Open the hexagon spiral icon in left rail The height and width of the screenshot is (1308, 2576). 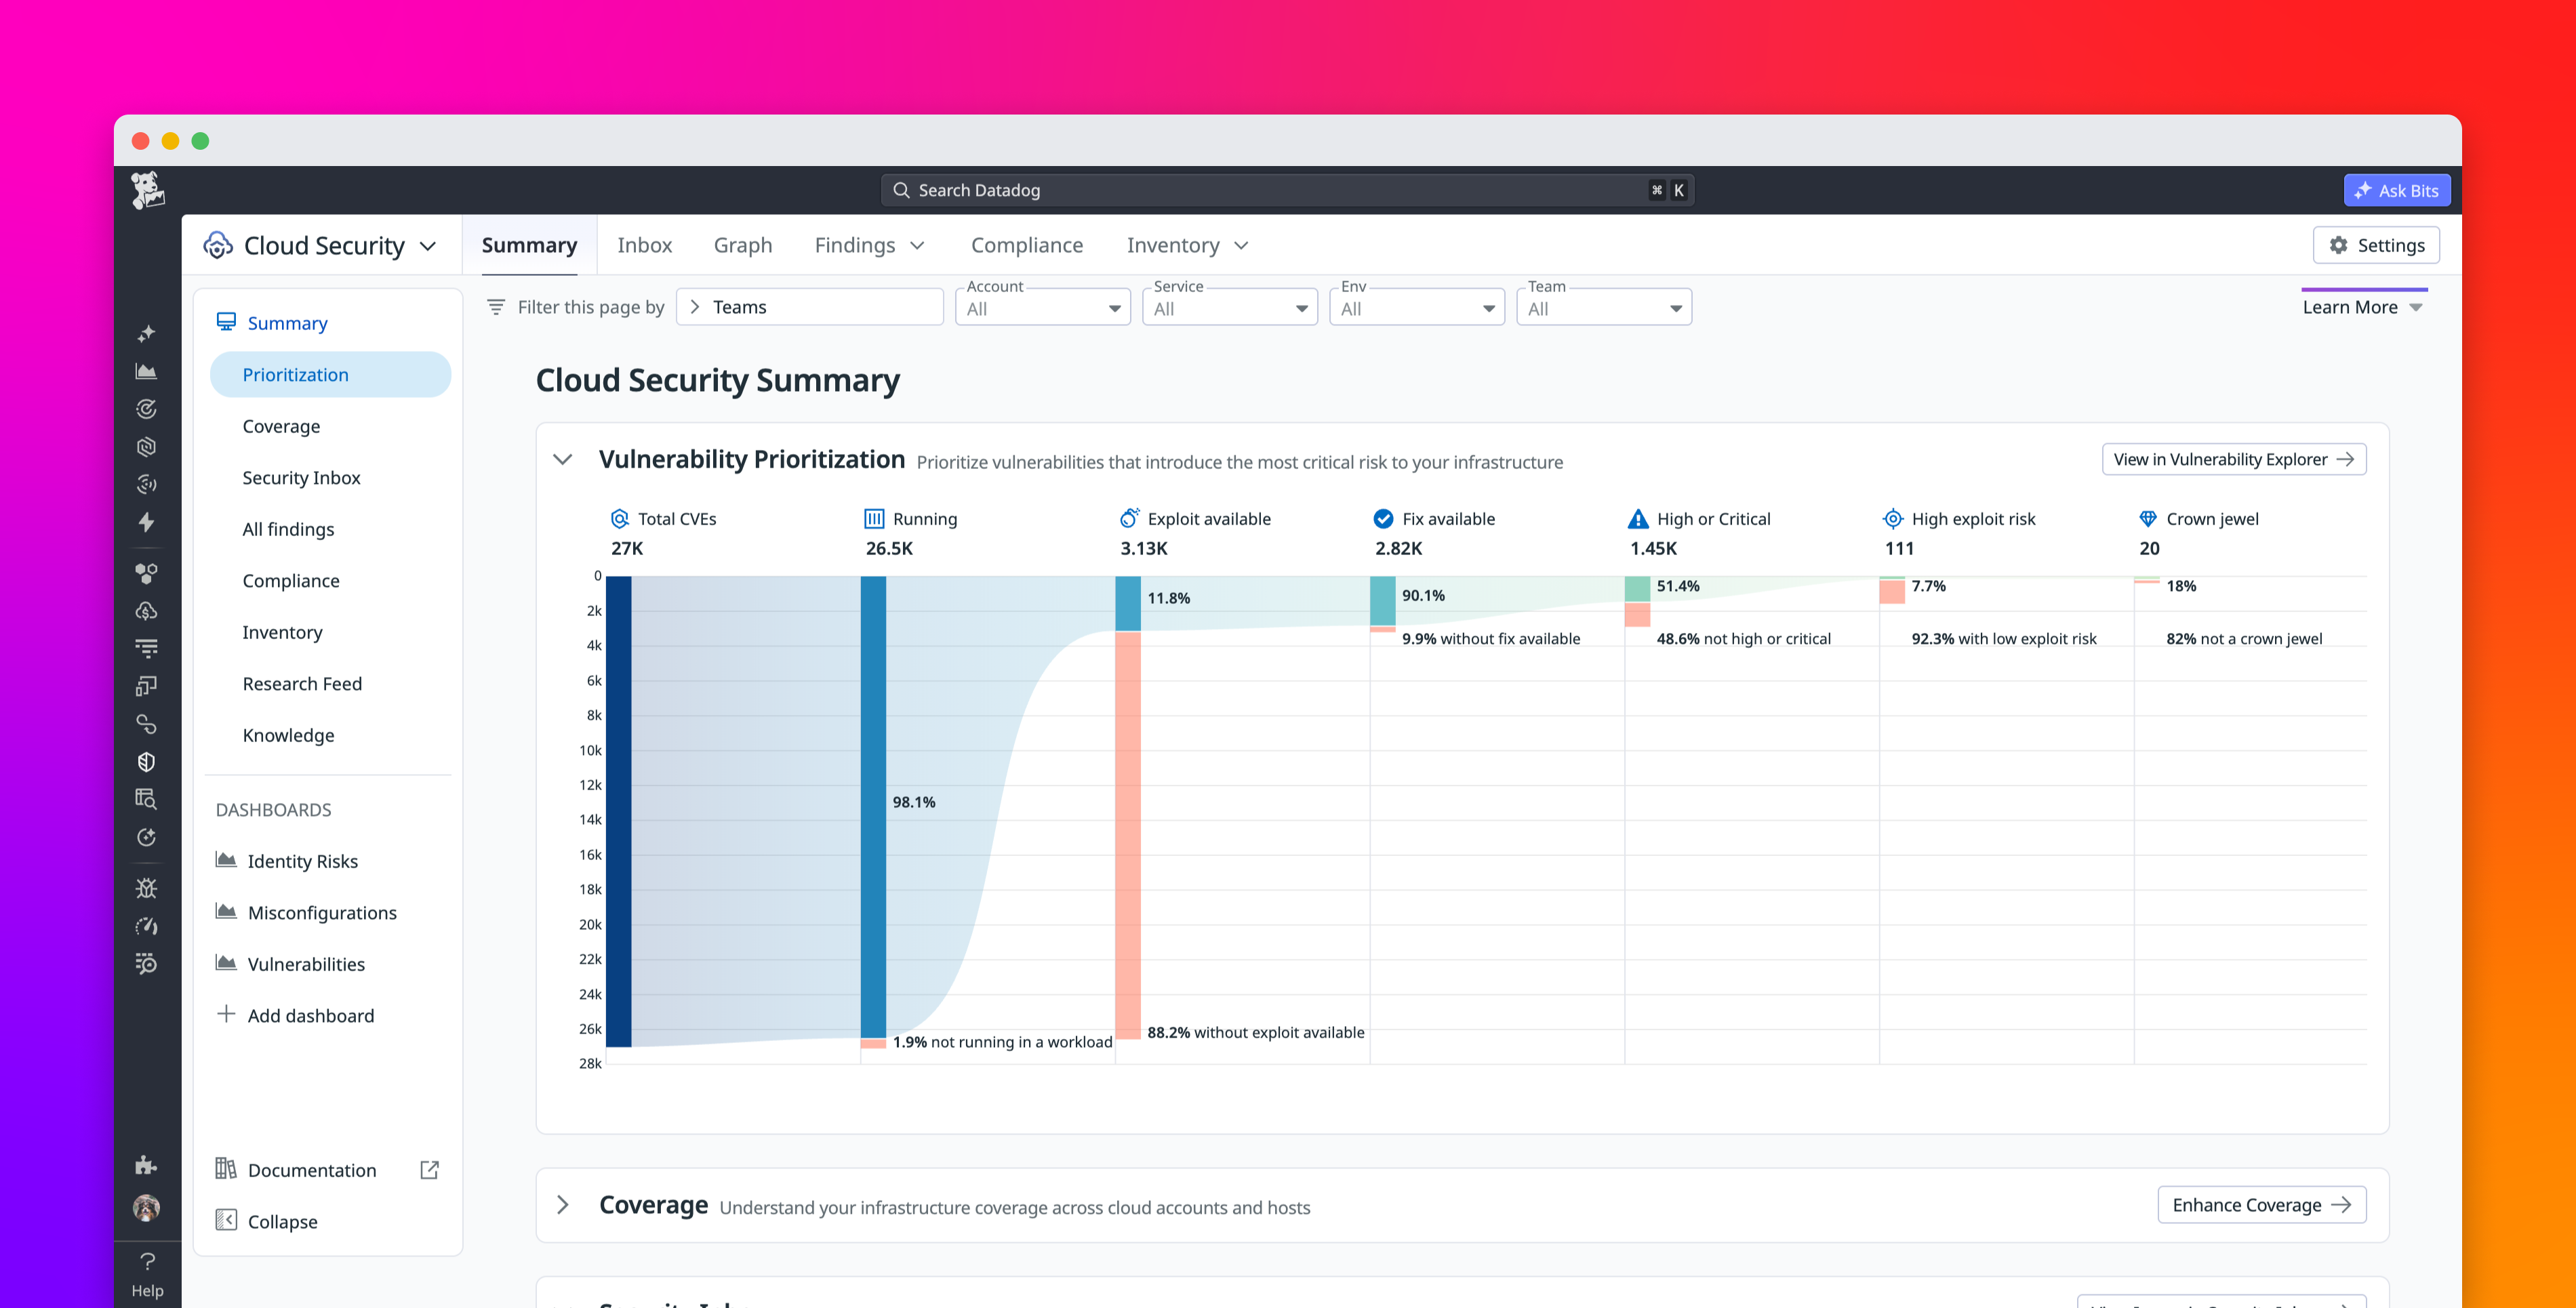pyautogui.click(x=146, y=447)
